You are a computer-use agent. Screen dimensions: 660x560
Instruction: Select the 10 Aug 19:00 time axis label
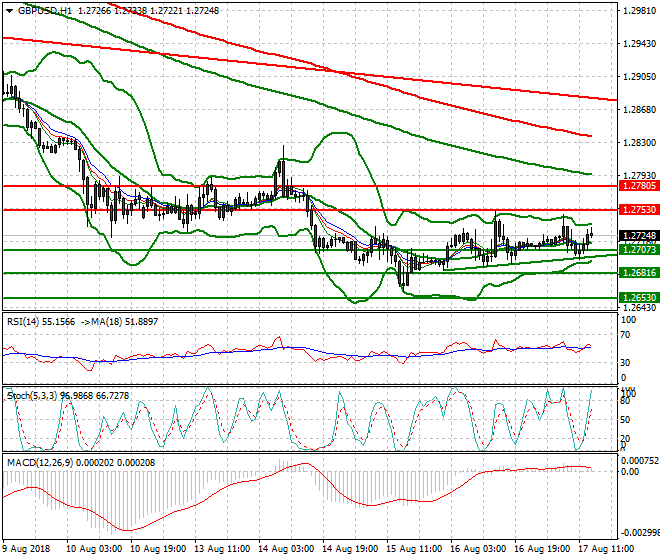tap(158, 549)
